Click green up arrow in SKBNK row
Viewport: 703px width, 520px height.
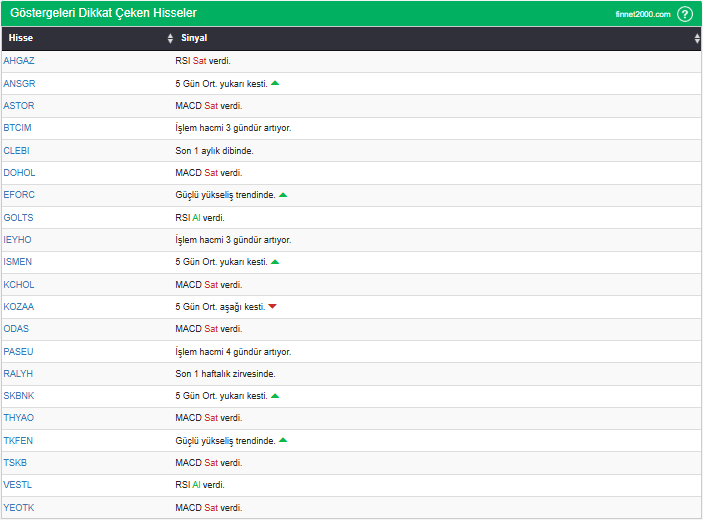tap(275, 396)
